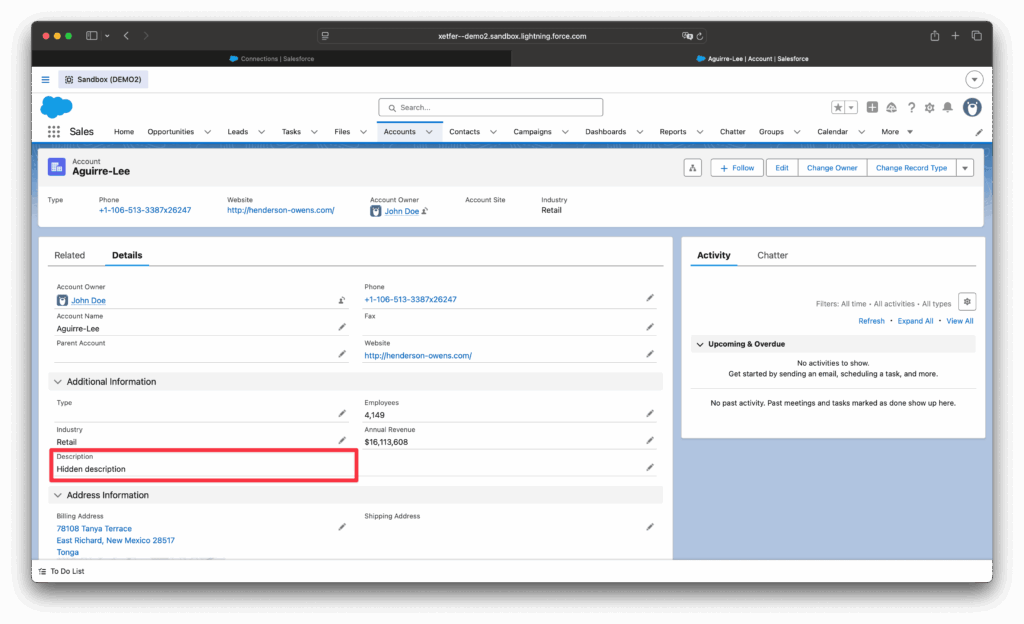This screenshot has width=1024, height=624.
Task: Reload the page in Safari
Action: [x=699, y=36]
